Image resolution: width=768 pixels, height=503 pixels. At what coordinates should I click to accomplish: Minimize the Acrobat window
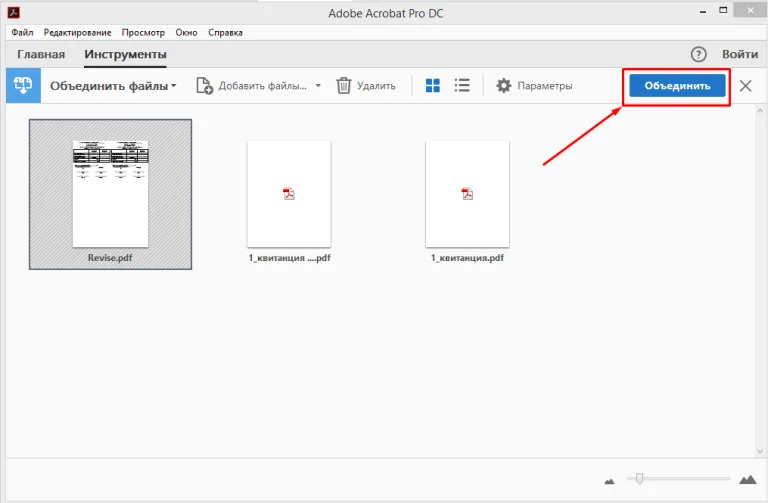703,12
